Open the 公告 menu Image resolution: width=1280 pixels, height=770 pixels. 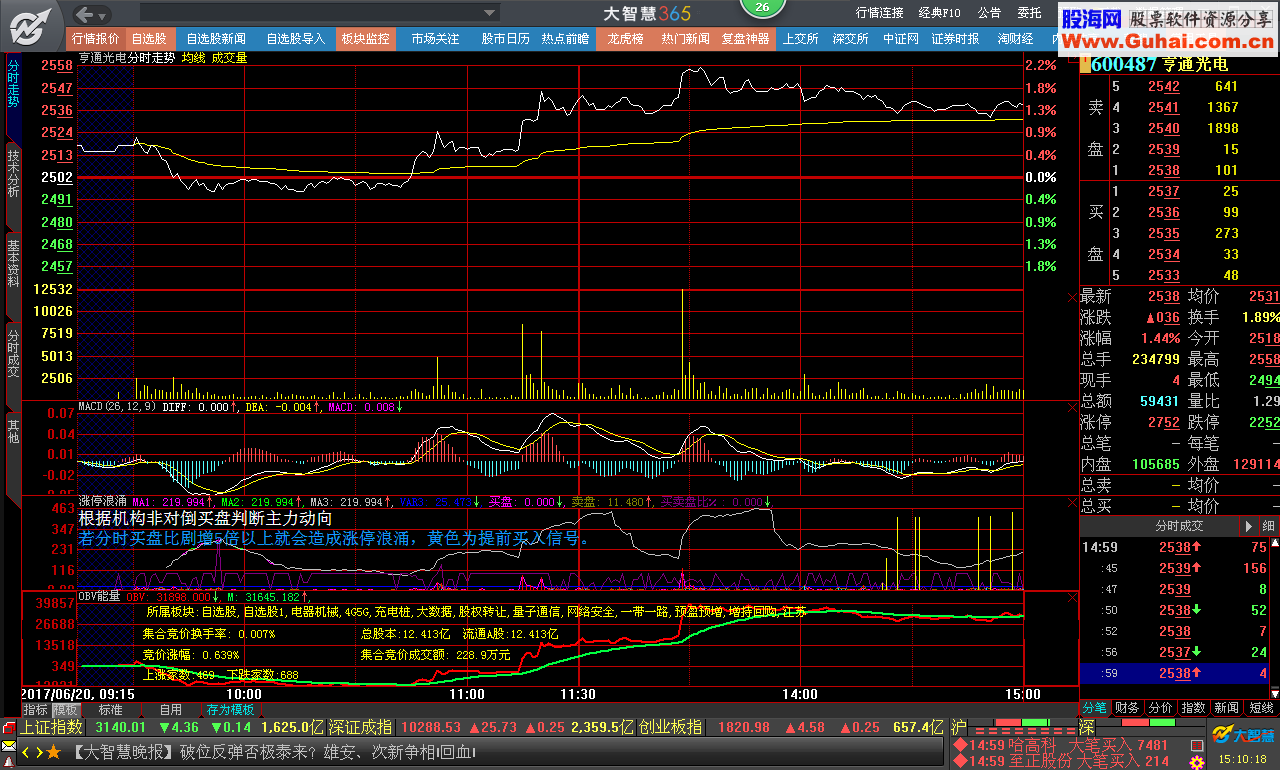click(x=989, y=13)
